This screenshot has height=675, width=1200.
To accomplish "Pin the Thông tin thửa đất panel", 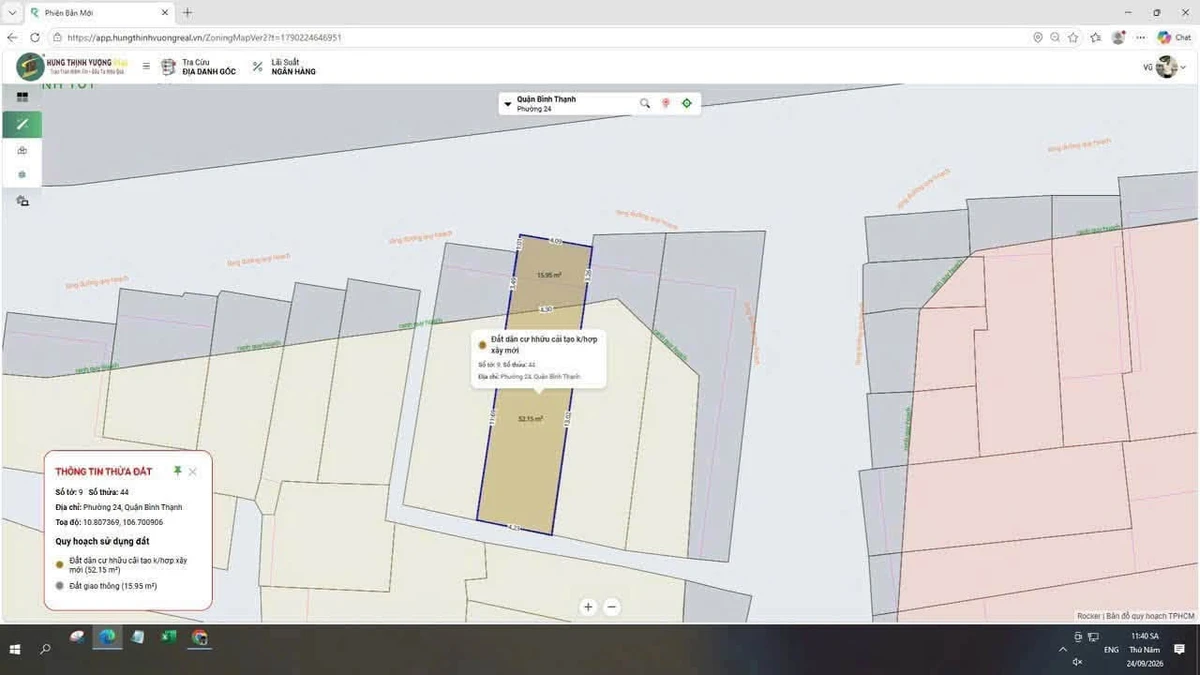I will point(177,470).
